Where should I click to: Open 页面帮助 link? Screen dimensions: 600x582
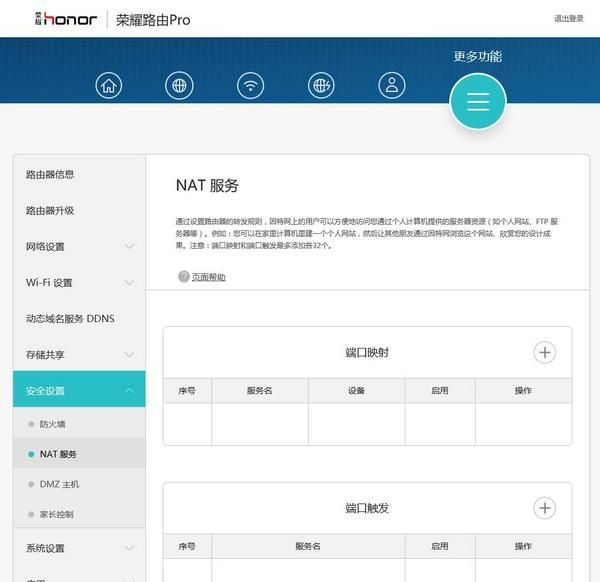(x=209, y=277)
